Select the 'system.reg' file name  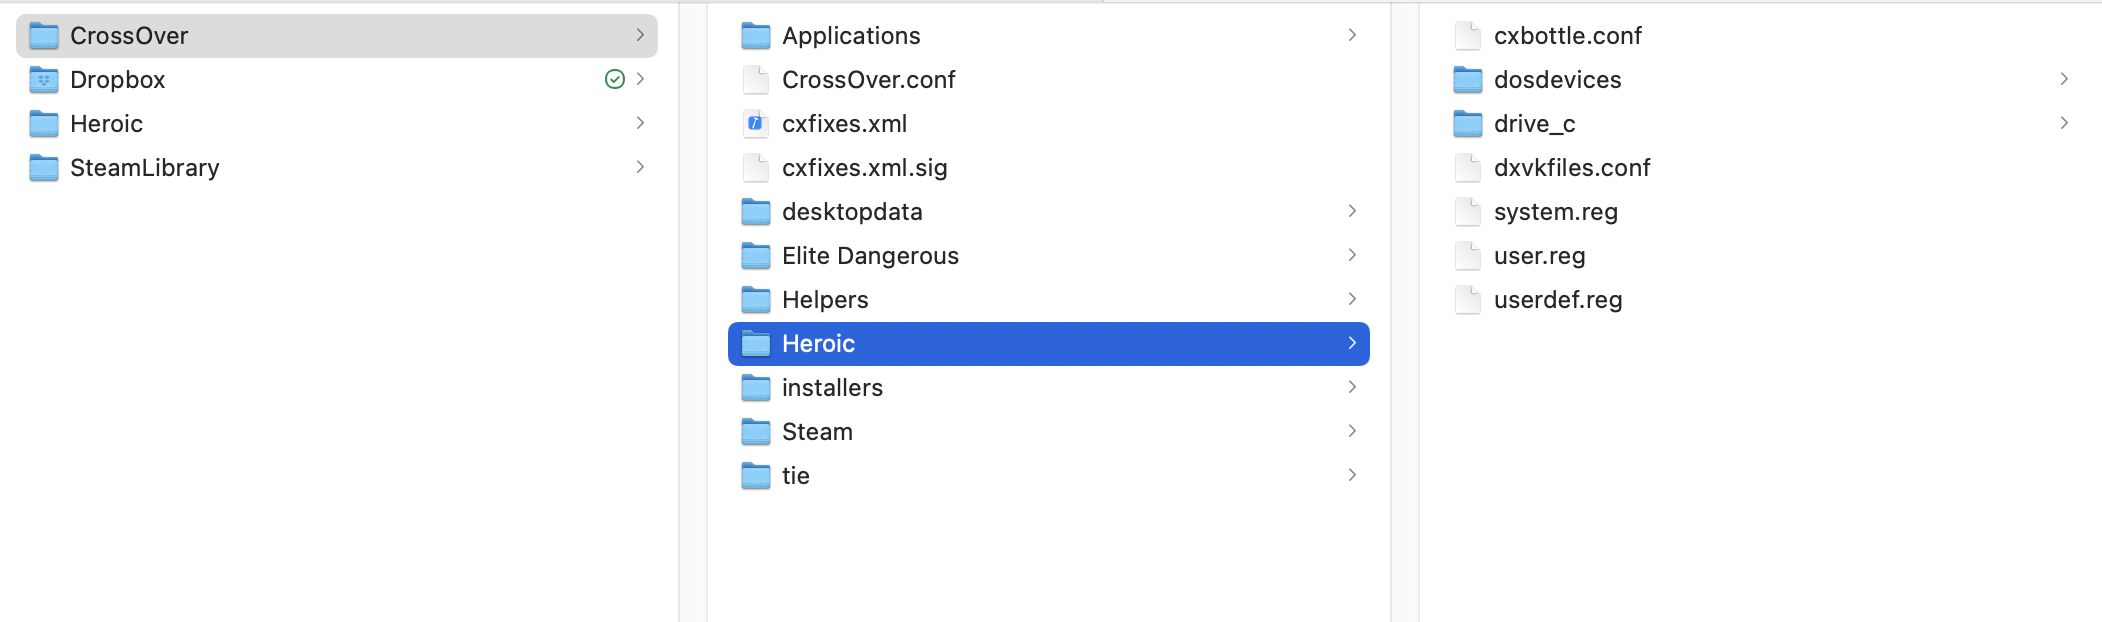click(1556, 212)
